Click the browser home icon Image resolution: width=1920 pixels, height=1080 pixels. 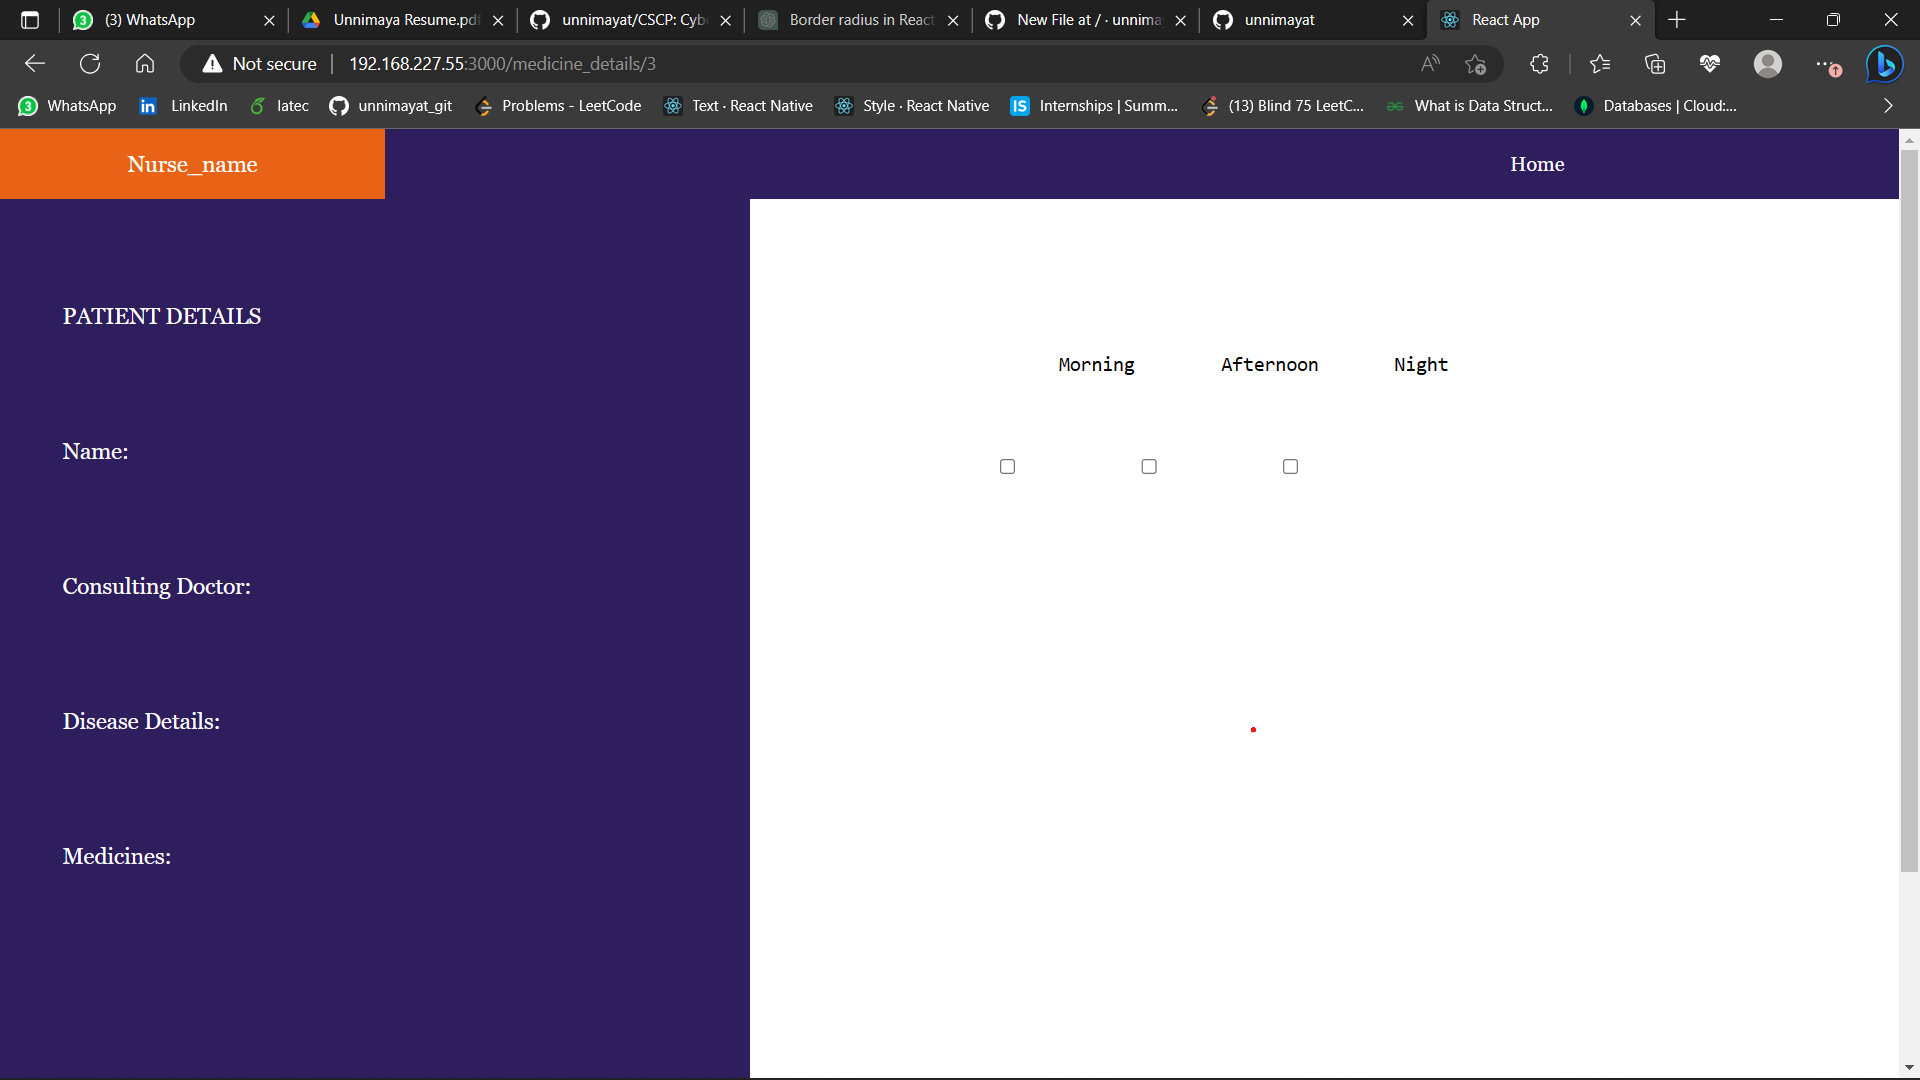[x=144, y=63]
